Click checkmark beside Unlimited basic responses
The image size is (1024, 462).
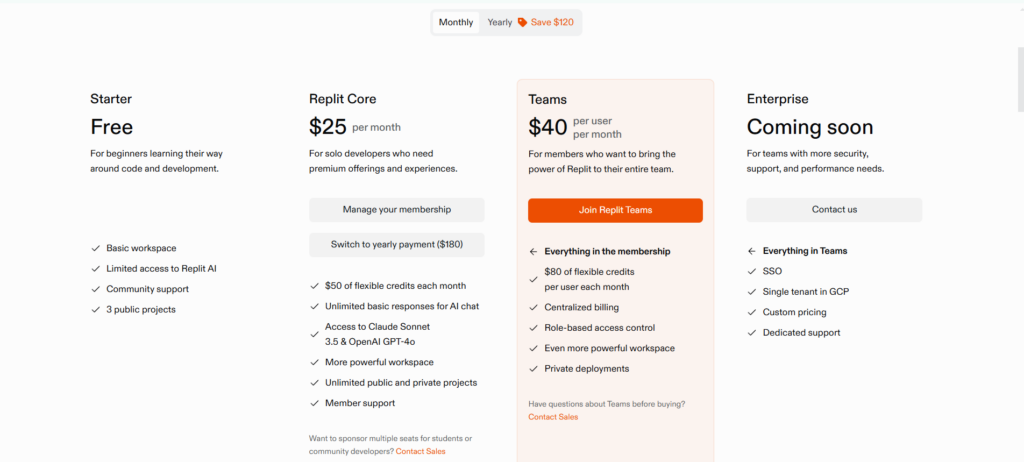pyautogui.click(x=314, y=306)
